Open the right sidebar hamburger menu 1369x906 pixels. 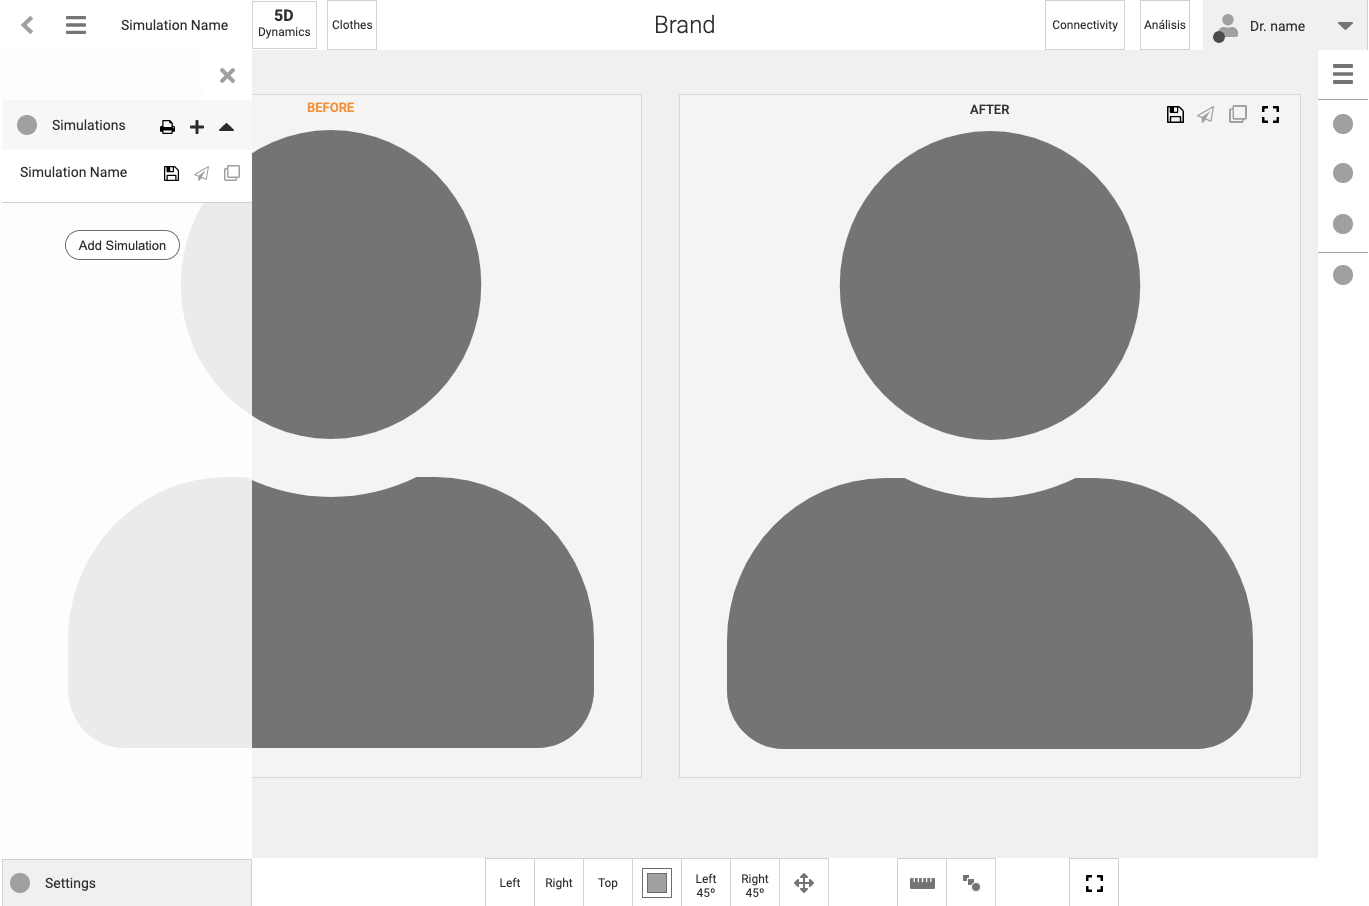click(x=1343, y=74)
